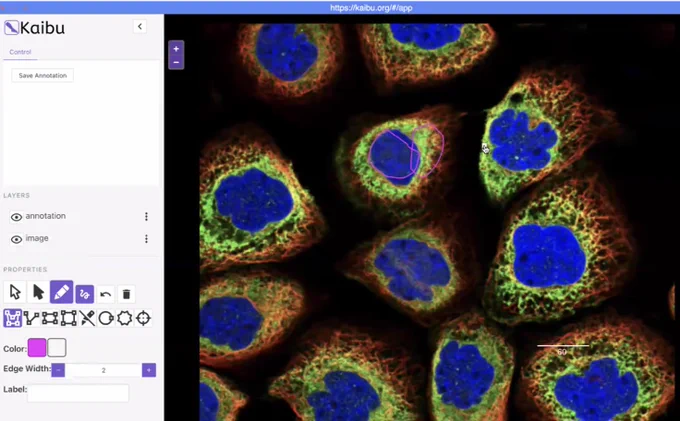The image size is (680, 421).
Task: Click the Kaibu logo icon
Action: coord(12,28)
